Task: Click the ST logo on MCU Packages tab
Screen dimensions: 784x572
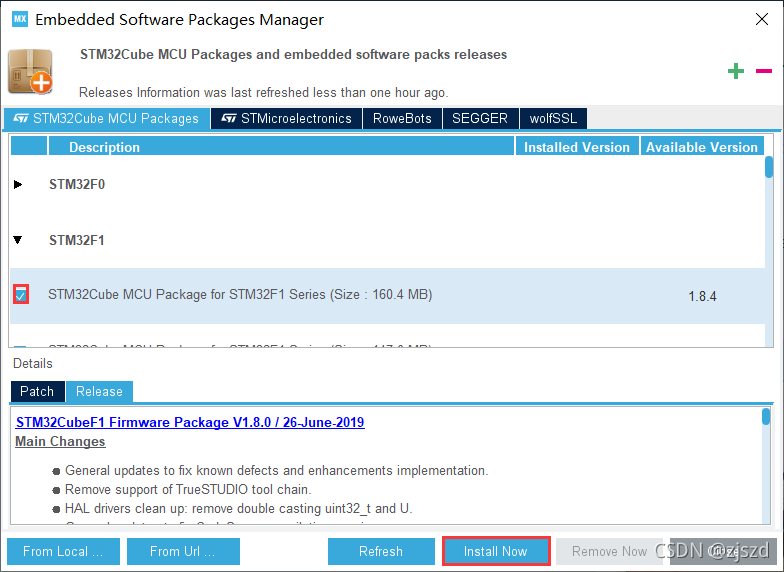Action: pyautogui.click(x=21, y=118)
